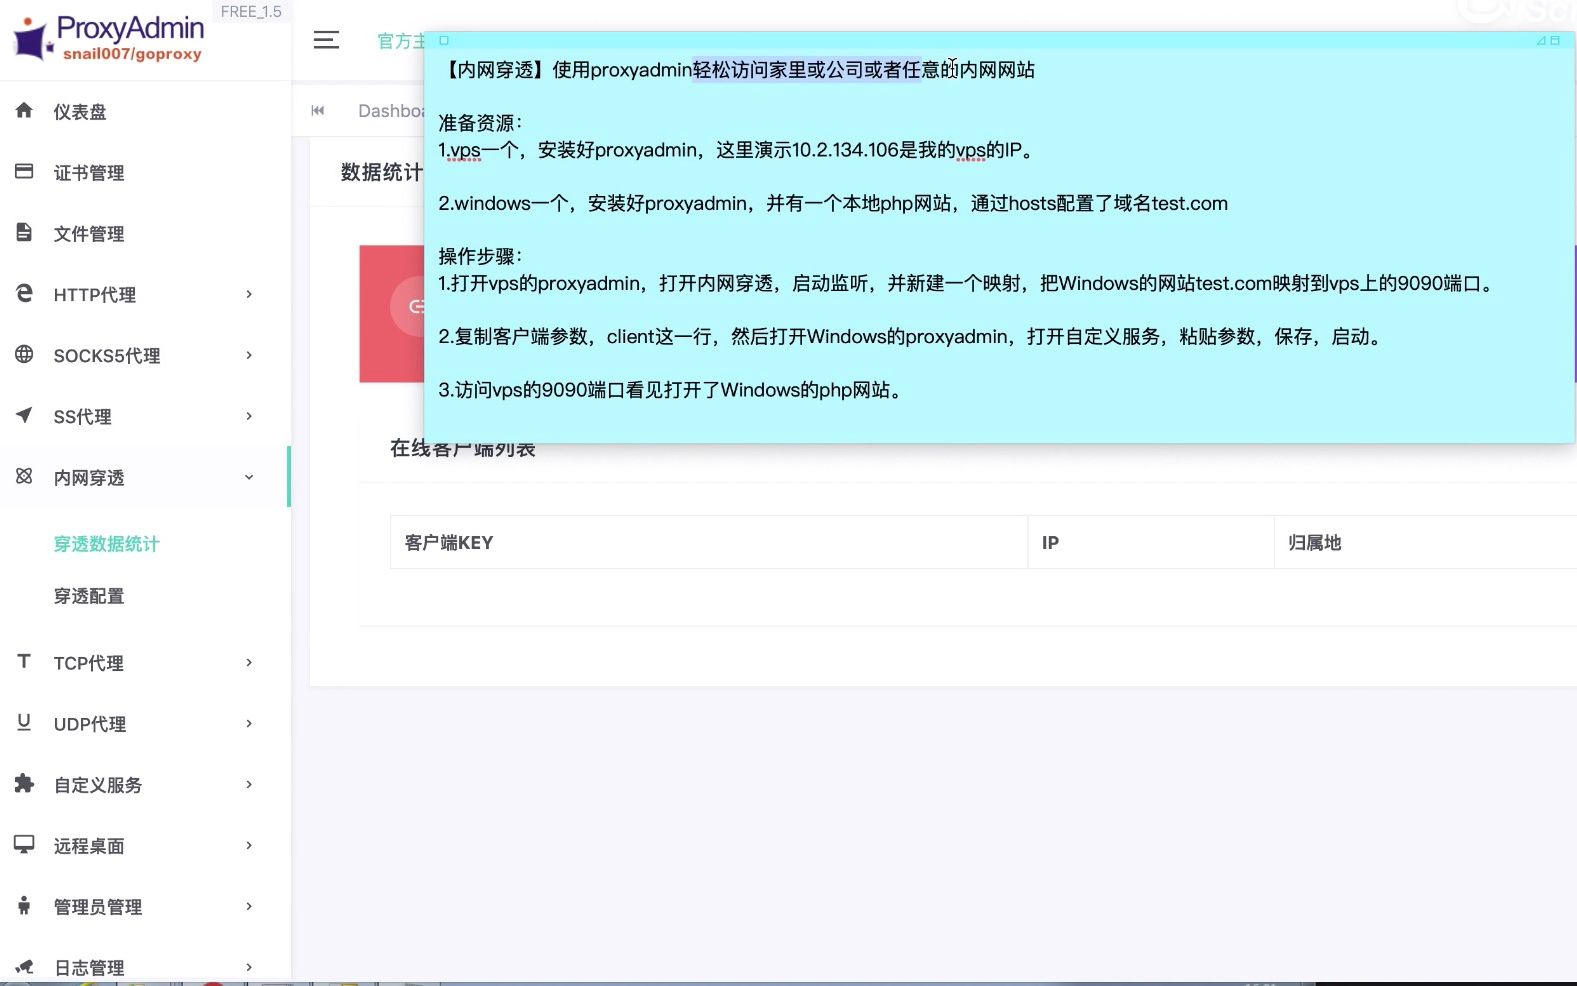Click the 操作步骤 line in note
1577x986 pixels.
click(480, 256)
